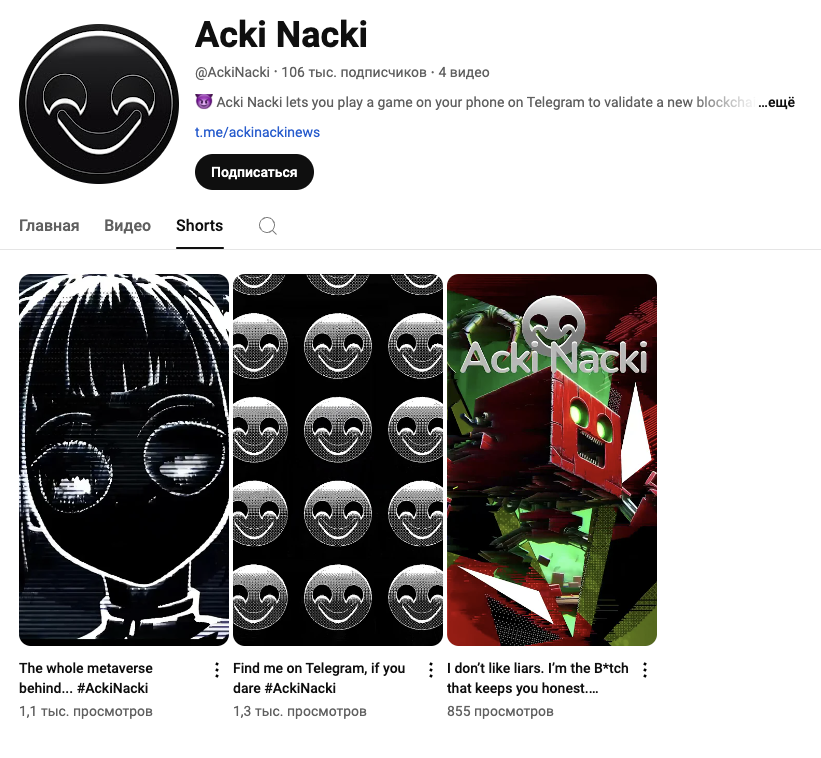Open the t.me/ackinackinews link
This screenshot has height=758, width=821.
click(x=257, y=132)
